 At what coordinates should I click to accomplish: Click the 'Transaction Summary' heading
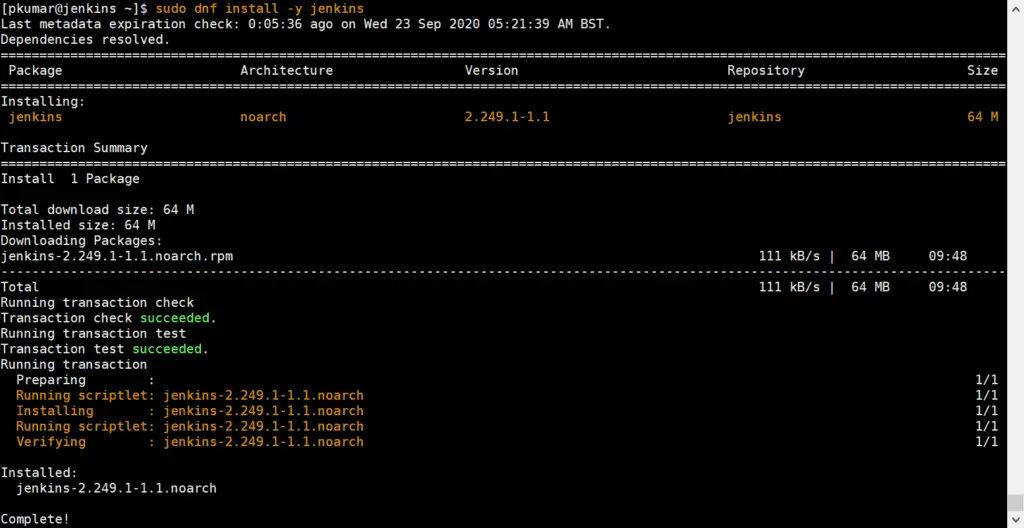(74, 148)
